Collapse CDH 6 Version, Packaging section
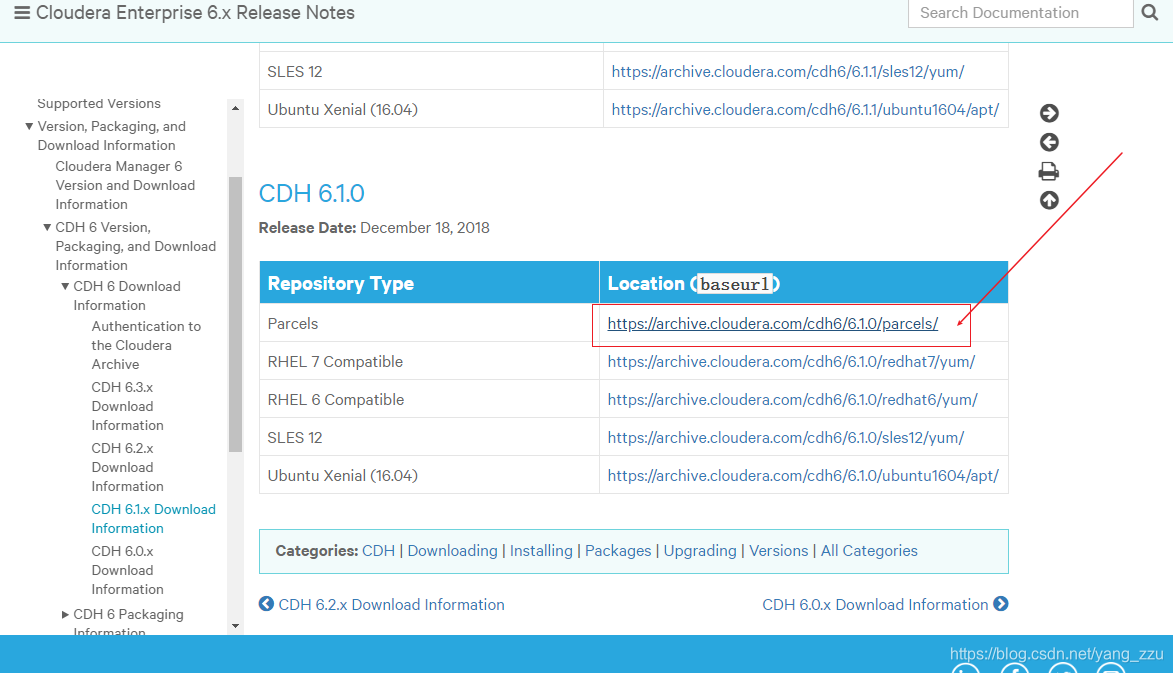 click(x=47, y=227)
